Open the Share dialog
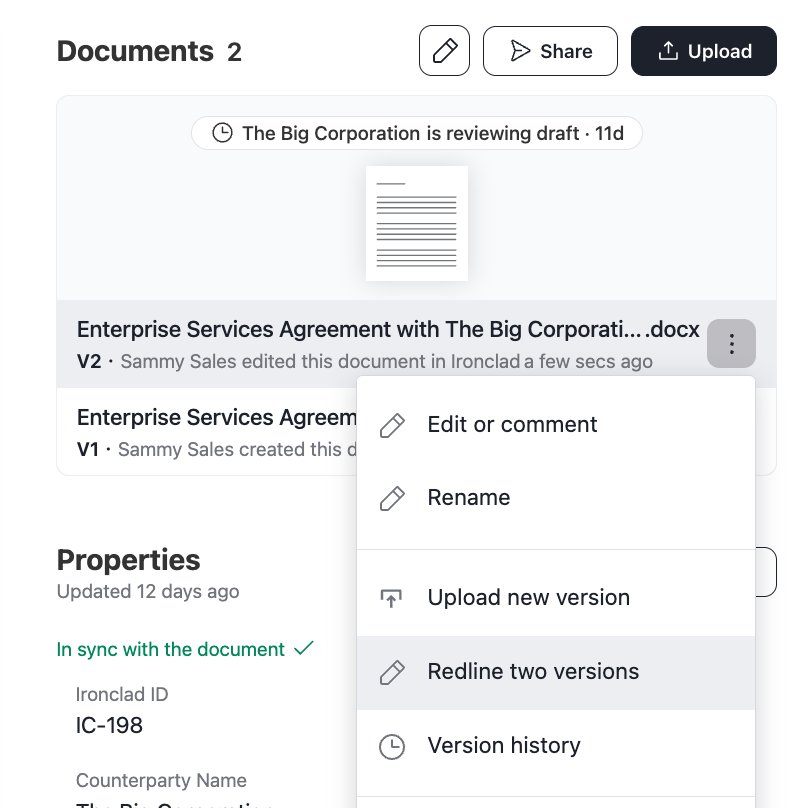 point(550,51)
